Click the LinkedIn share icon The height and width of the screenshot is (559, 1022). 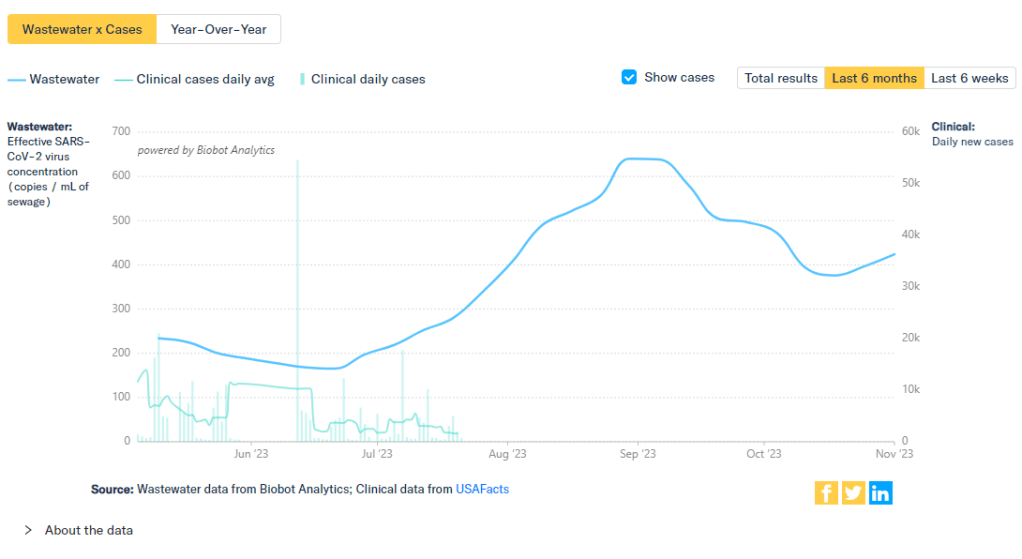[x=880, y=492]
